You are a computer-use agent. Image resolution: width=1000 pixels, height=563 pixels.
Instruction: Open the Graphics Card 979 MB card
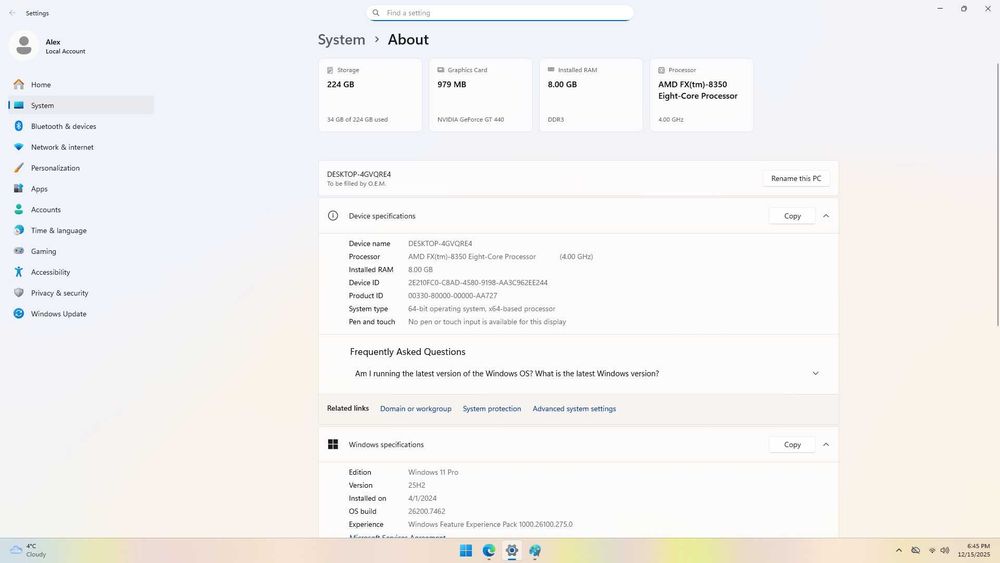coord(480,95)
